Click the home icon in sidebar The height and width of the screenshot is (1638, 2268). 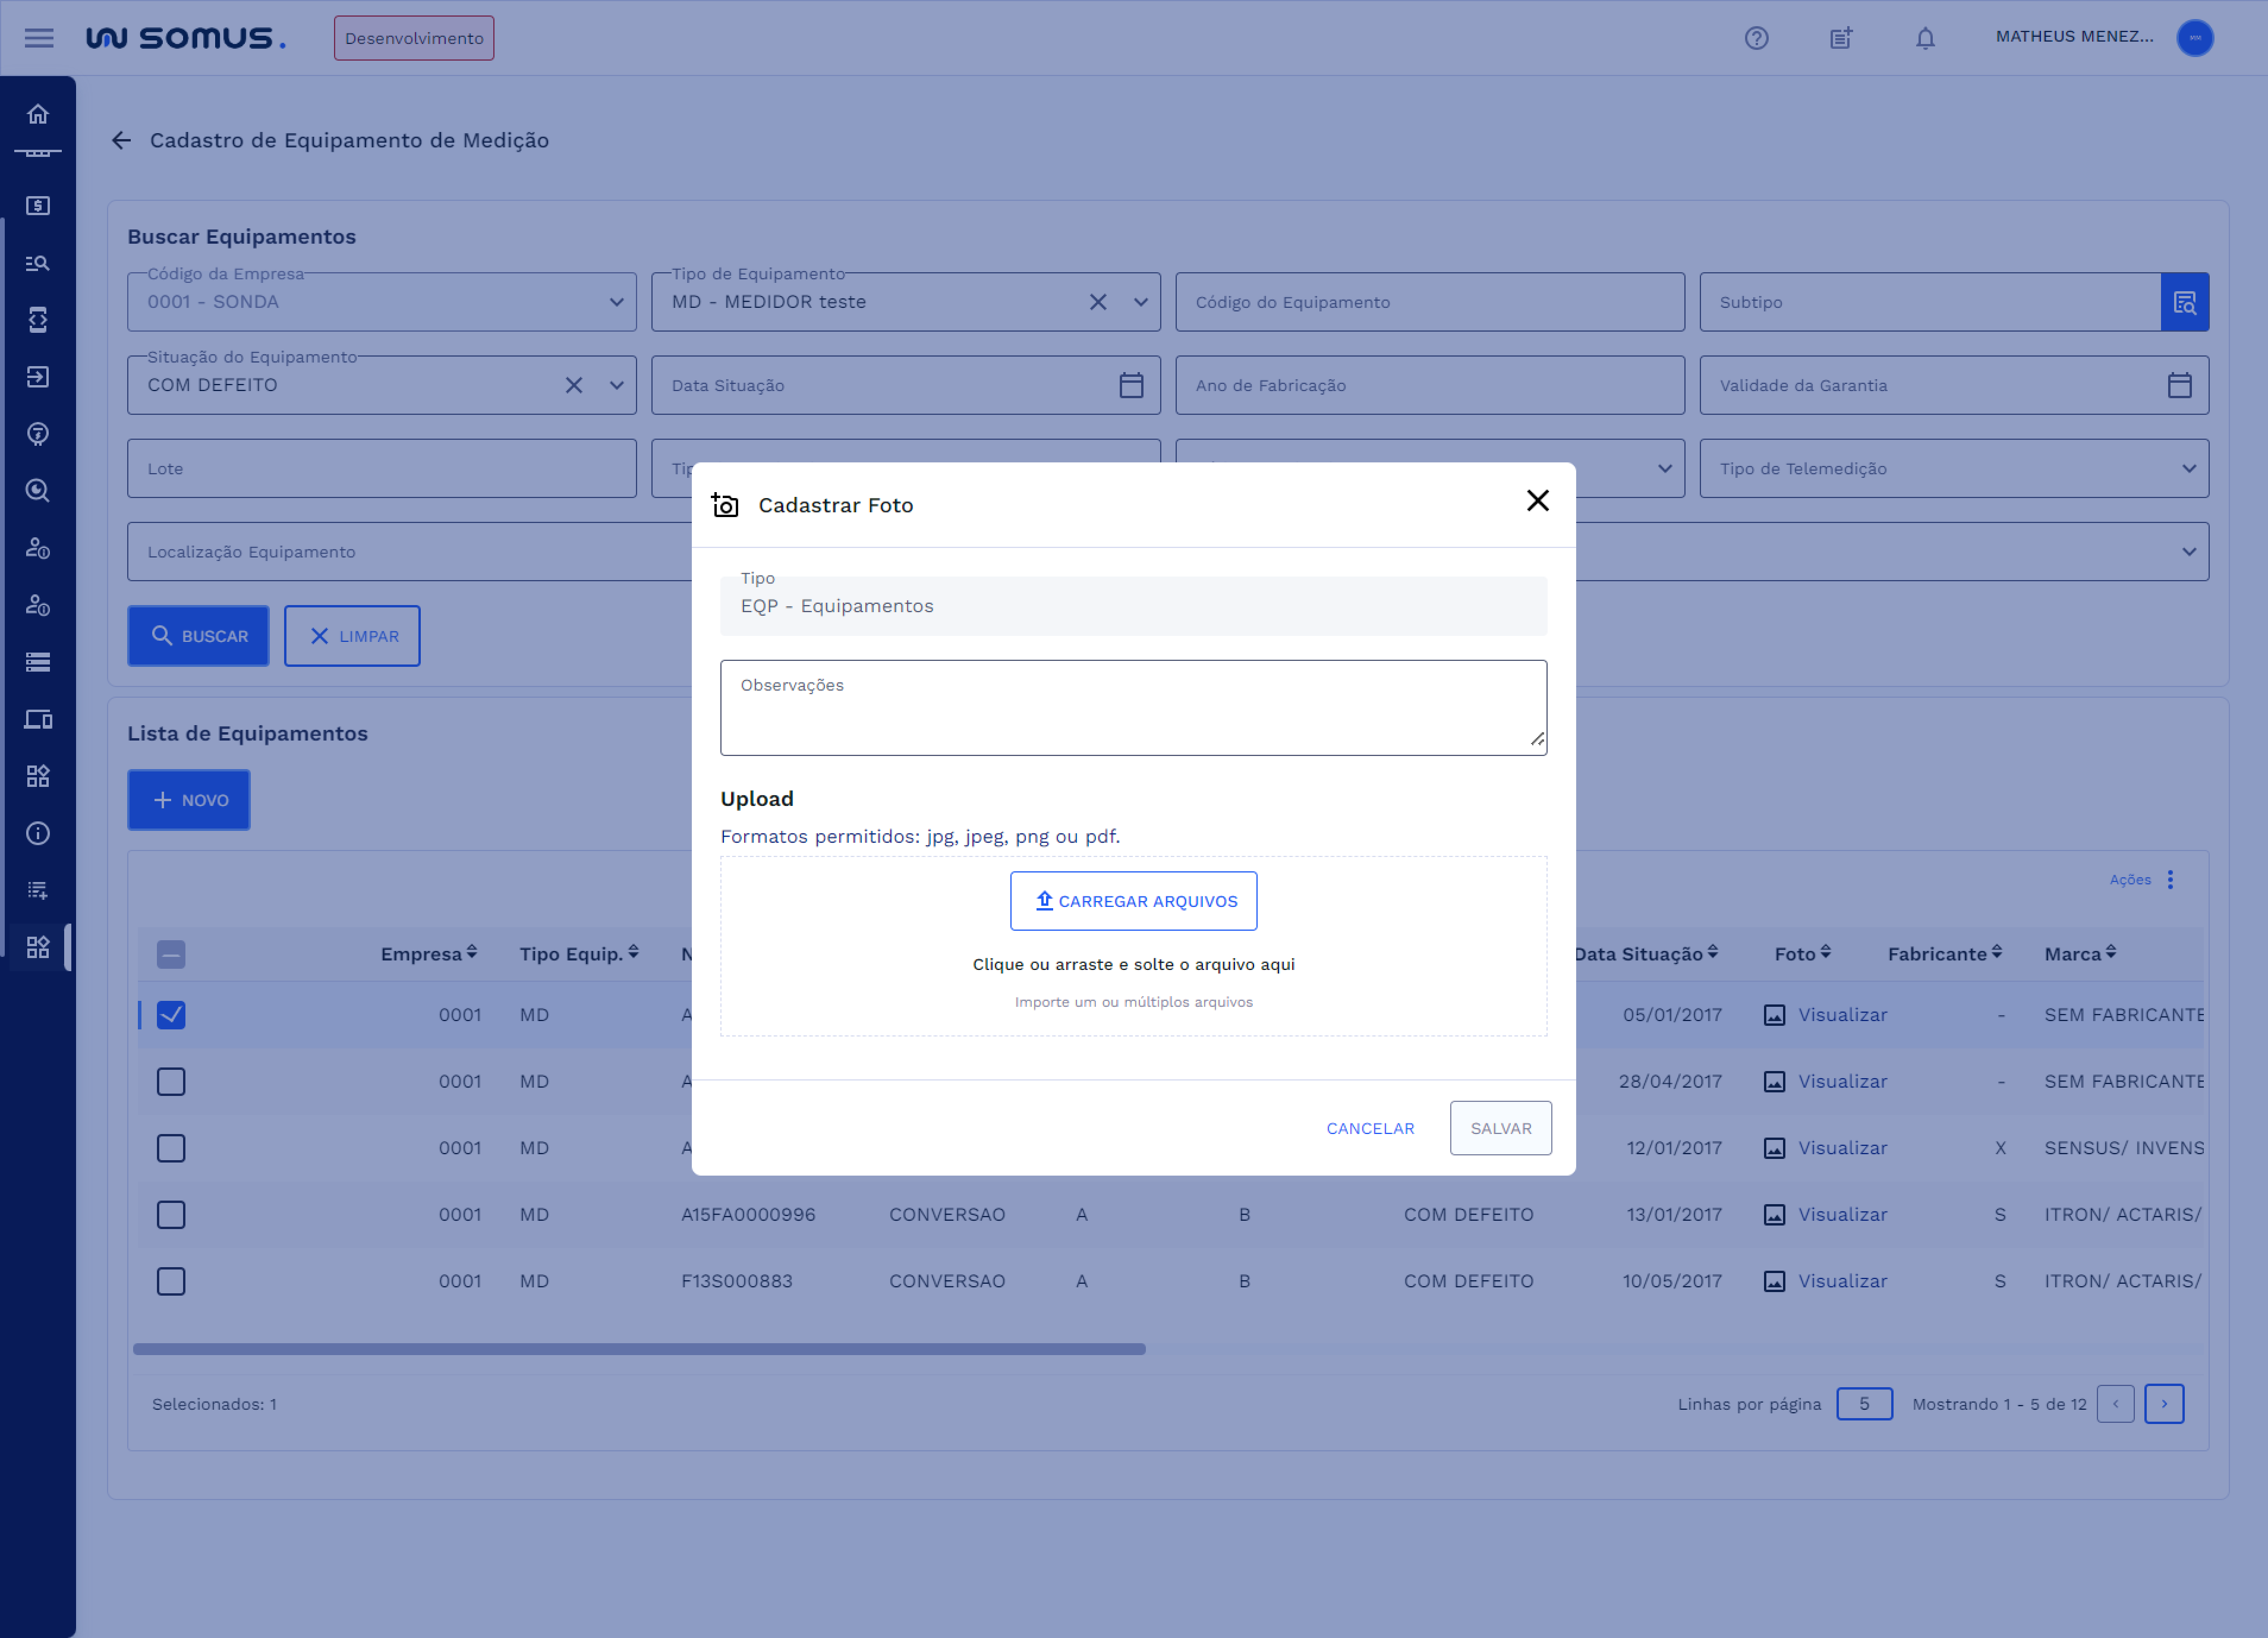[x=38, y=114]
